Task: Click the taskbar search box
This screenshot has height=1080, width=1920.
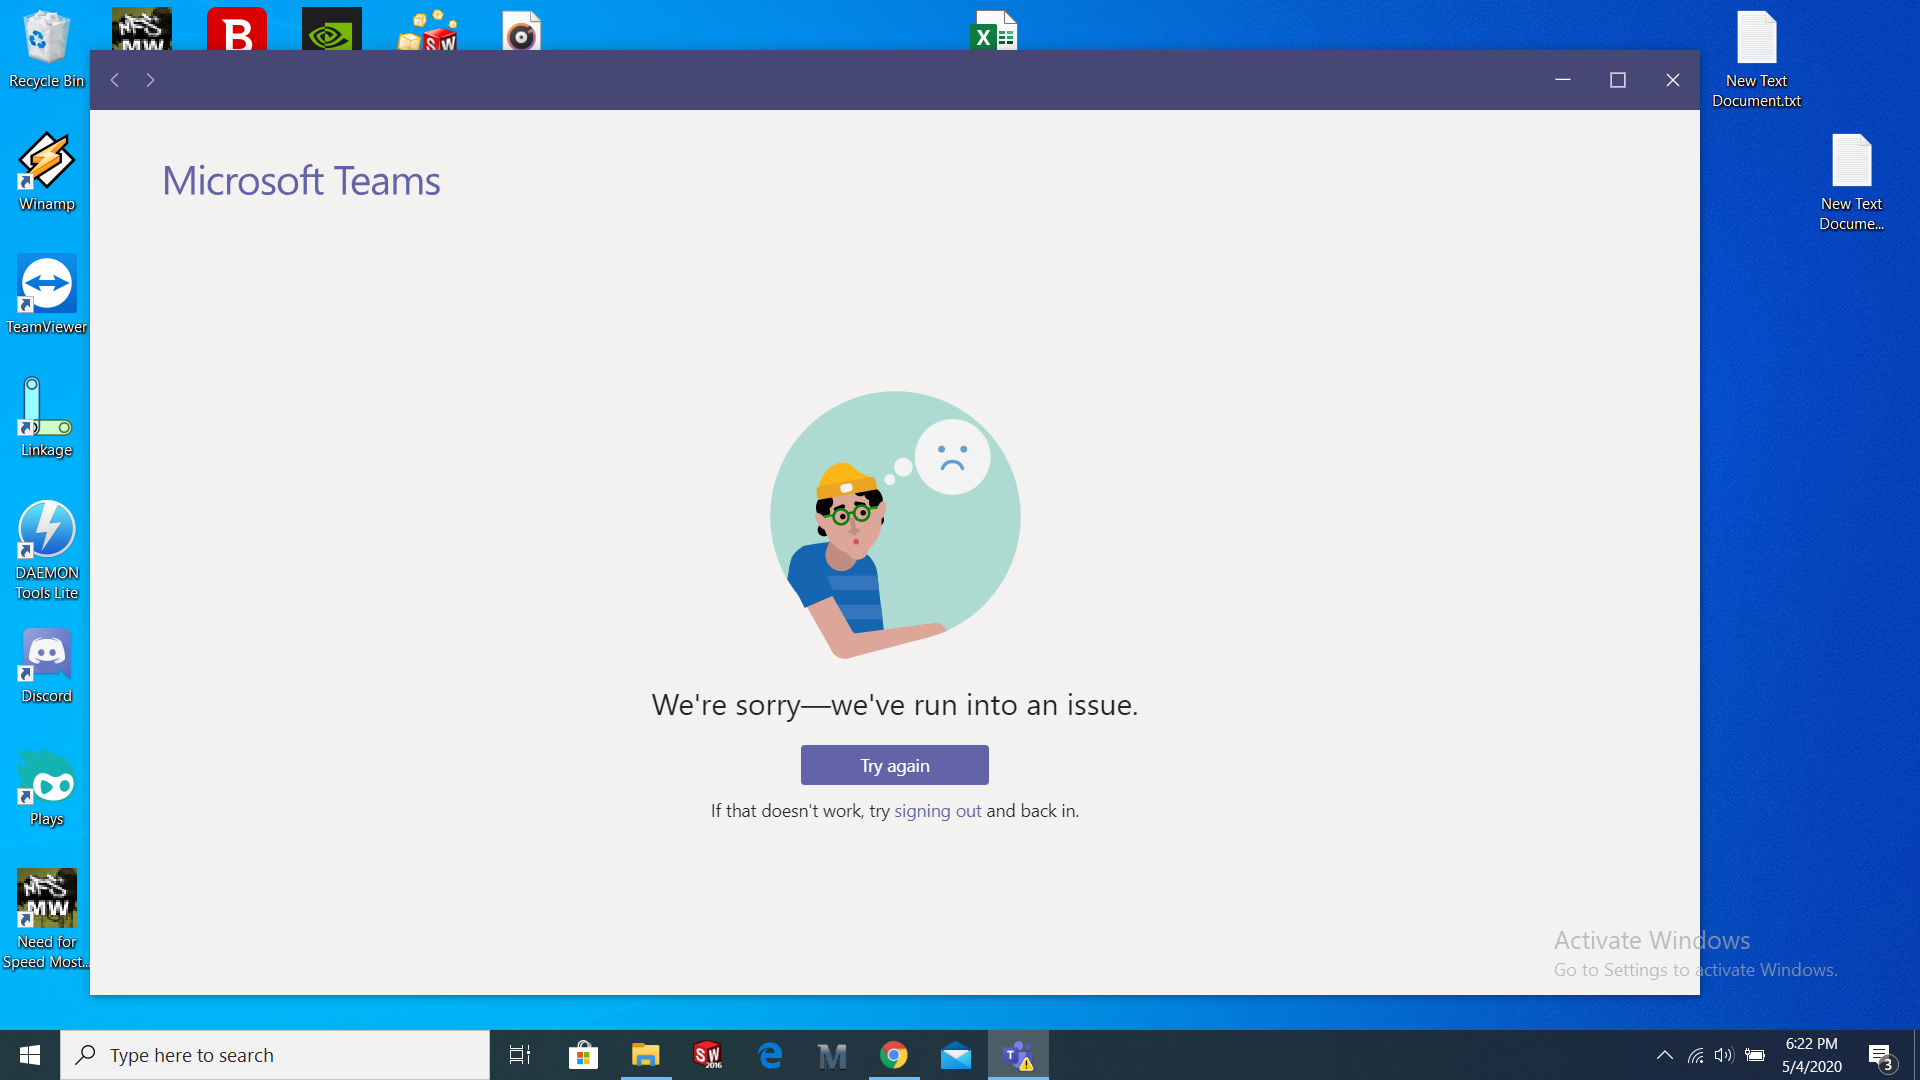Action: [x=275, y=1055]
